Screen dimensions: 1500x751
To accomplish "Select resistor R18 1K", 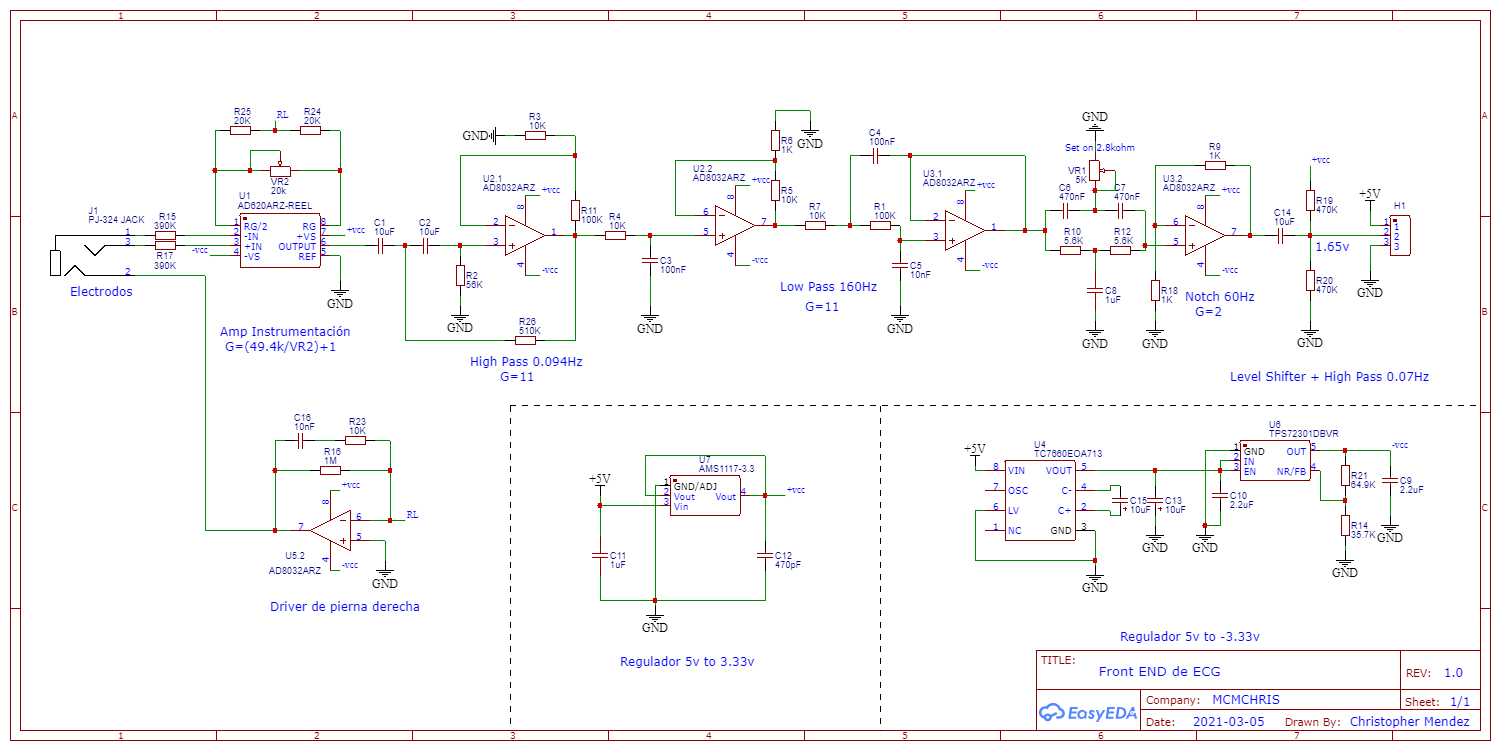I will [1155, 291].
